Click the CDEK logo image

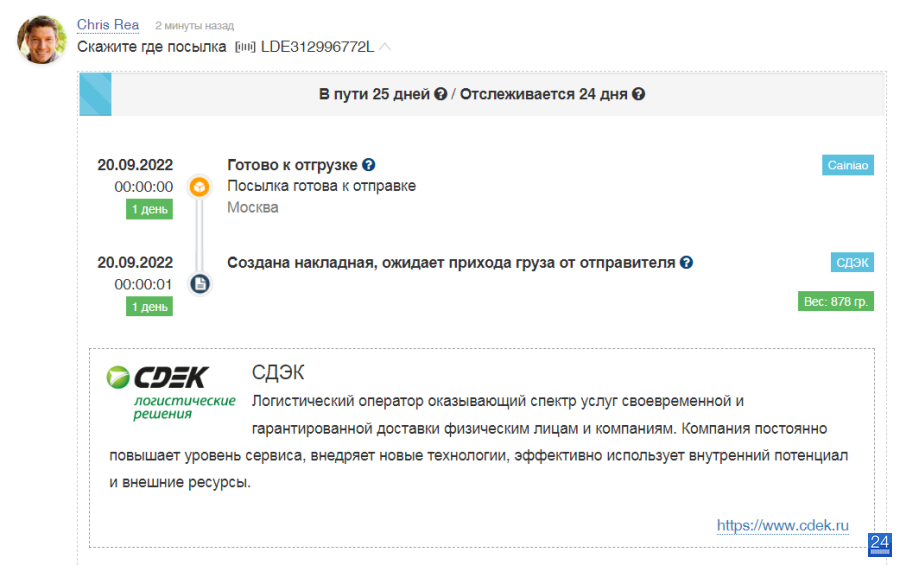point(170,392)
